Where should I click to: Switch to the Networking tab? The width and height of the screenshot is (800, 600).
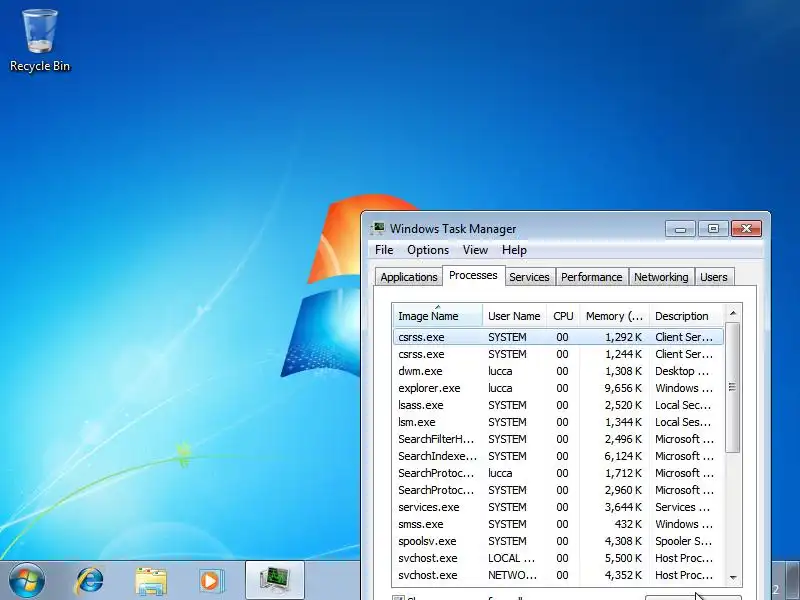[x=661, y=277]
